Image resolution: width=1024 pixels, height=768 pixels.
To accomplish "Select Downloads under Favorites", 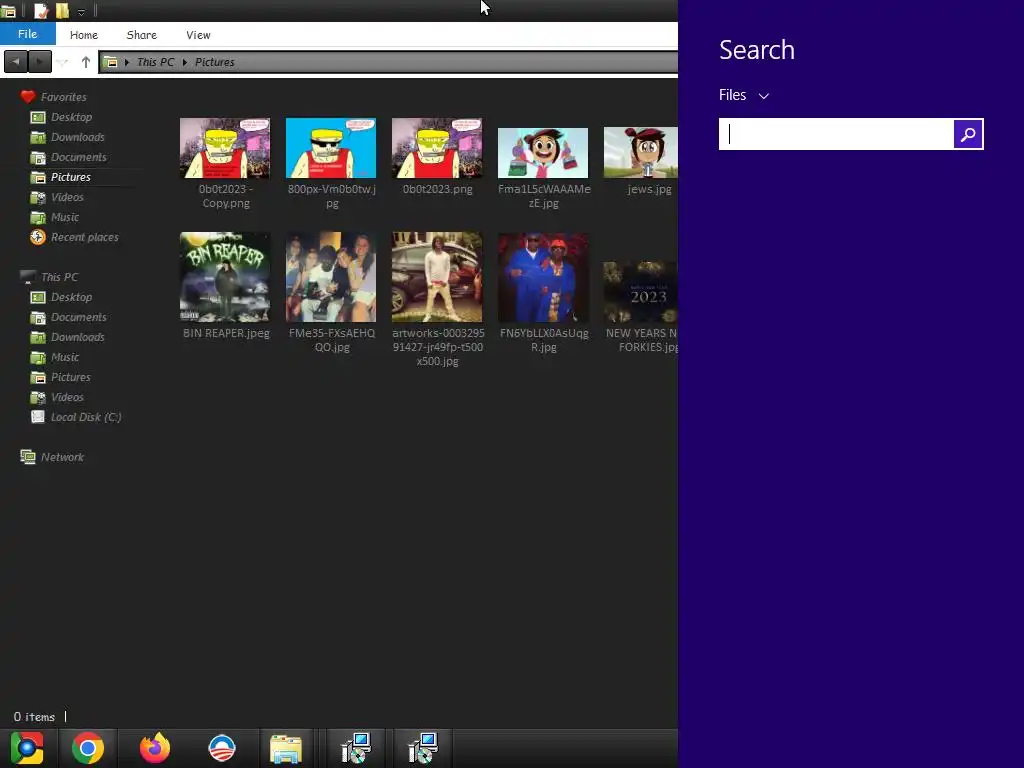I will click(77, 137).
